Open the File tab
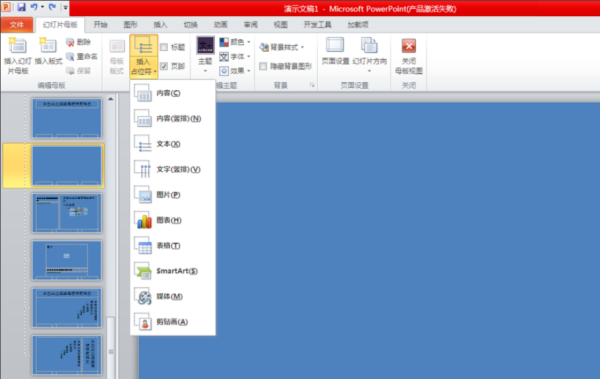 coord(16,25)
